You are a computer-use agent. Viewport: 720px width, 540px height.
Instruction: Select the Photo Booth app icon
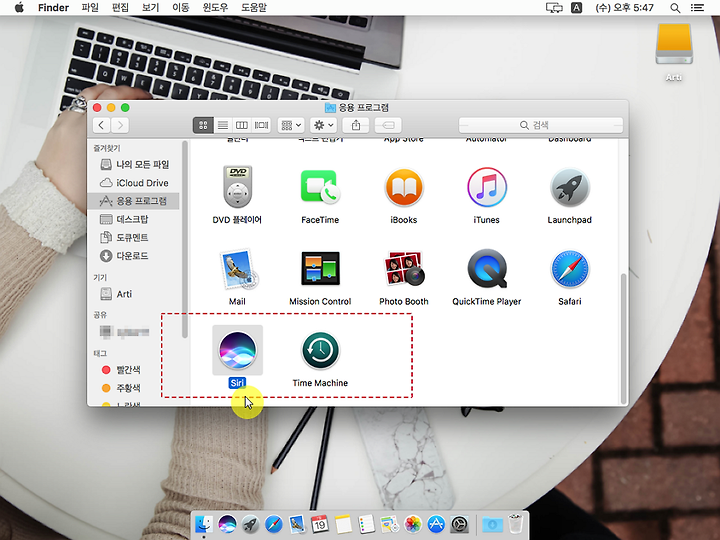404,269
